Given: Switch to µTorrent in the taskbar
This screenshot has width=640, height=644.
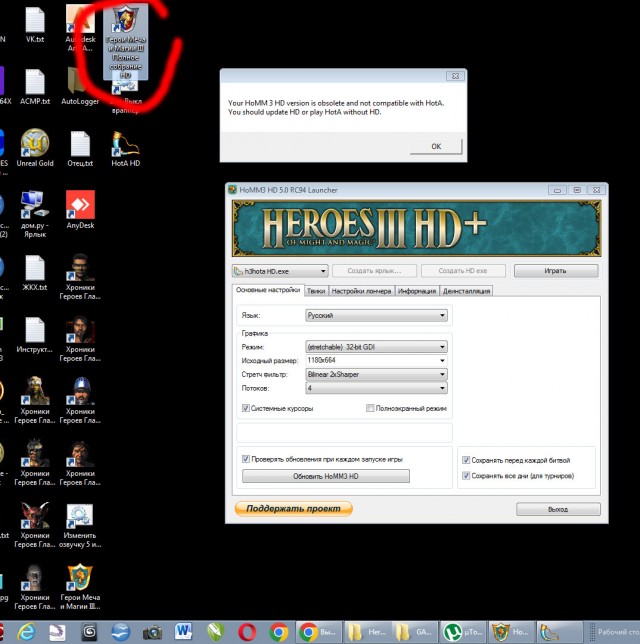Looking at the screenshot, I should [463, 632].
